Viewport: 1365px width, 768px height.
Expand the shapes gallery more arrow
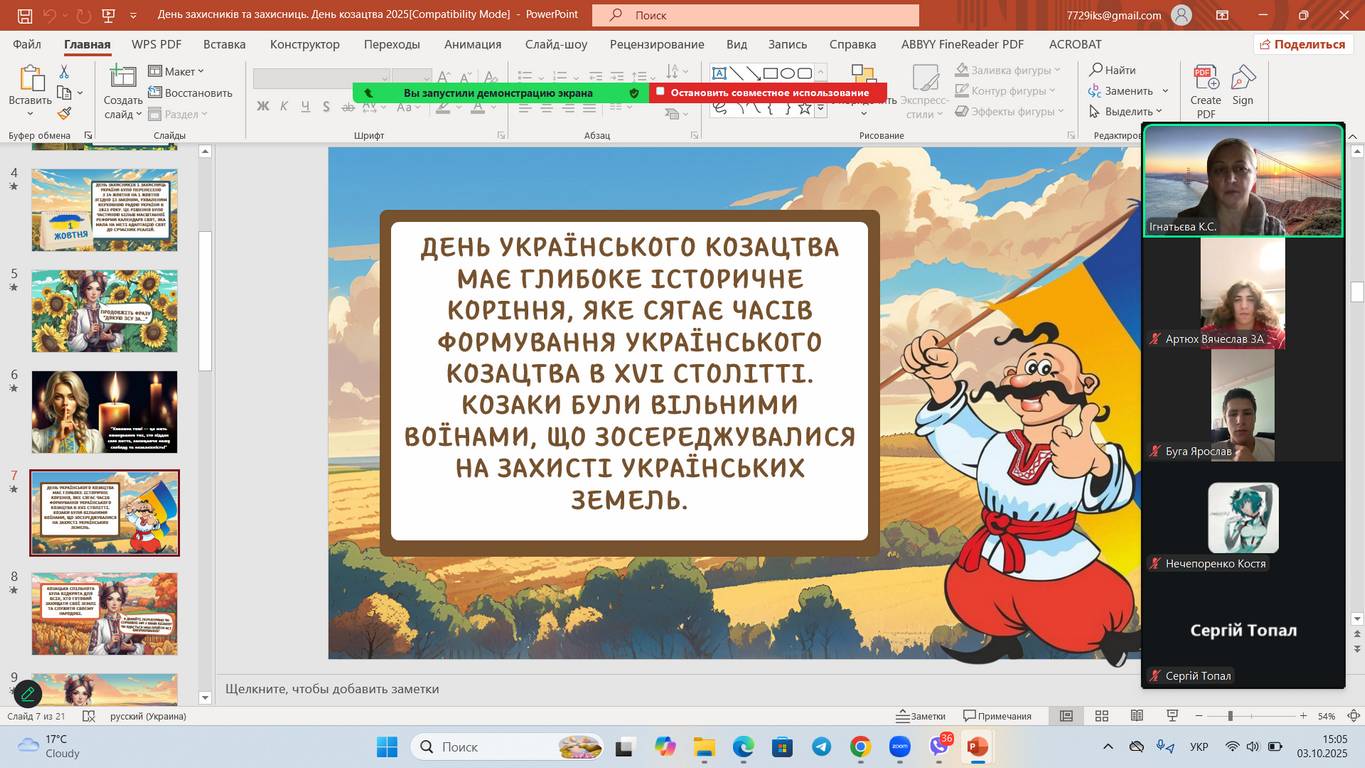tap(821, 110)
